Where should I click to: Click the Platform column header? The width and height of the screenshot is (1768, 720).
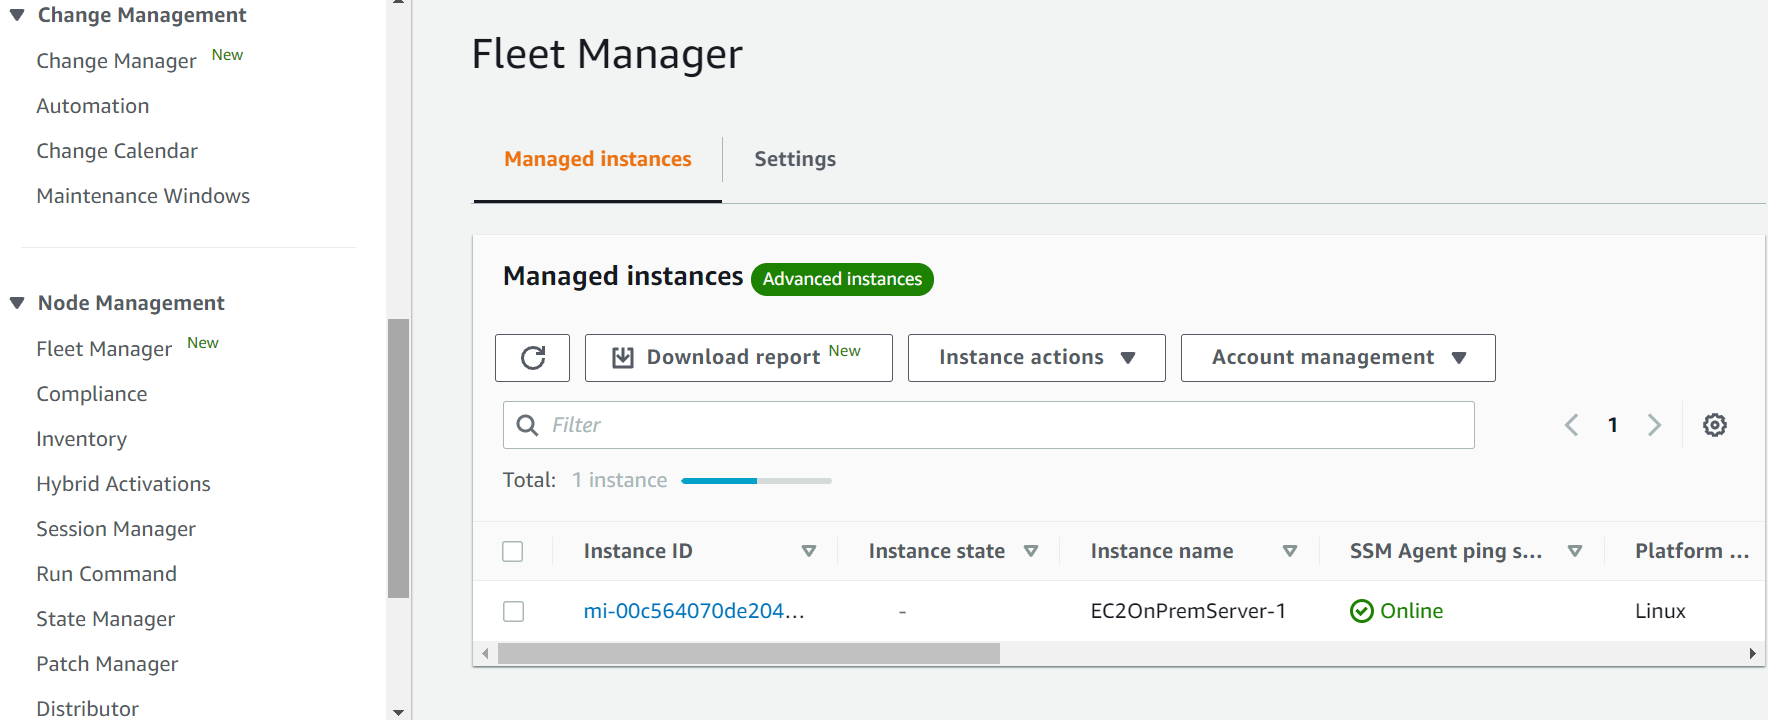point(1691,551)
